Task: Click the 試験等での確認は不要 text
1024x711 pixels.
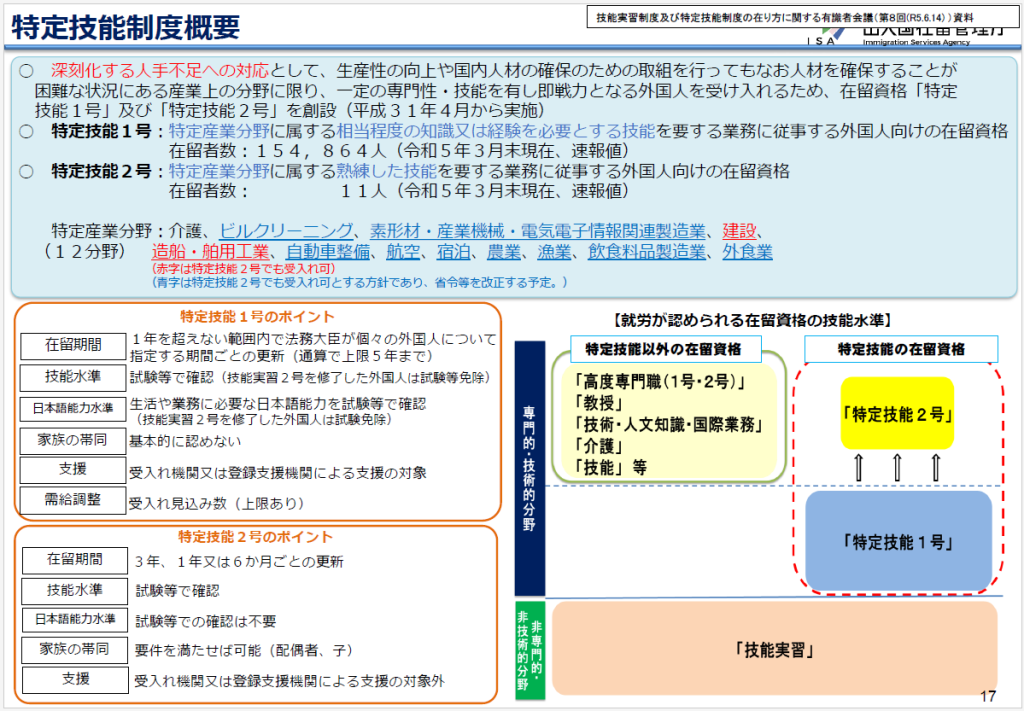Action: pyautogui.click(x=206, y=621)
